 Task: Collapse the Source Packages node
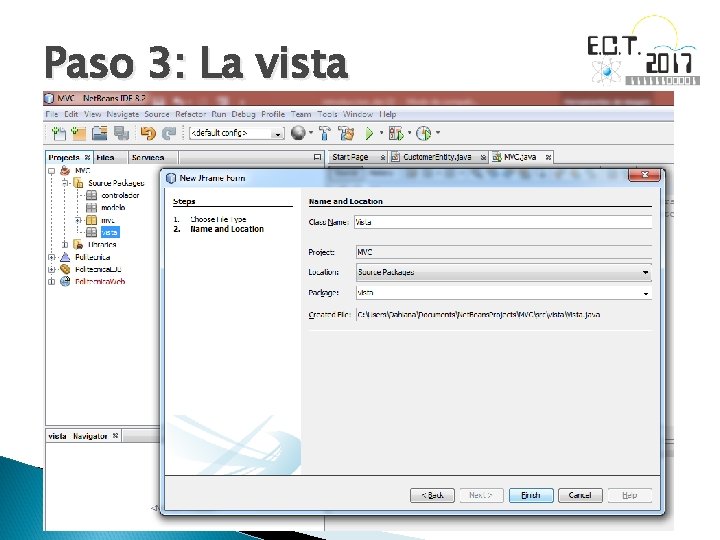(65, 183)
